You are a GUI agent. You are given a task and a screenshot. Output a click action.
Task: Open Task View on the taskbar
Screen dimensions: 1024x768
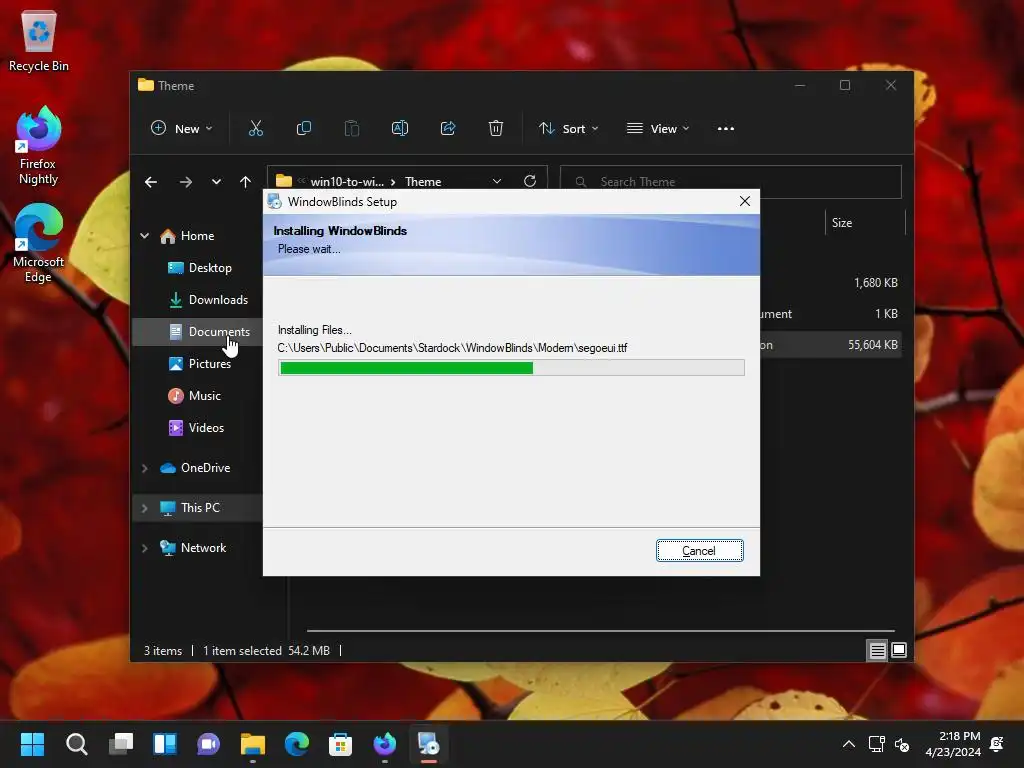pos(121,744)
